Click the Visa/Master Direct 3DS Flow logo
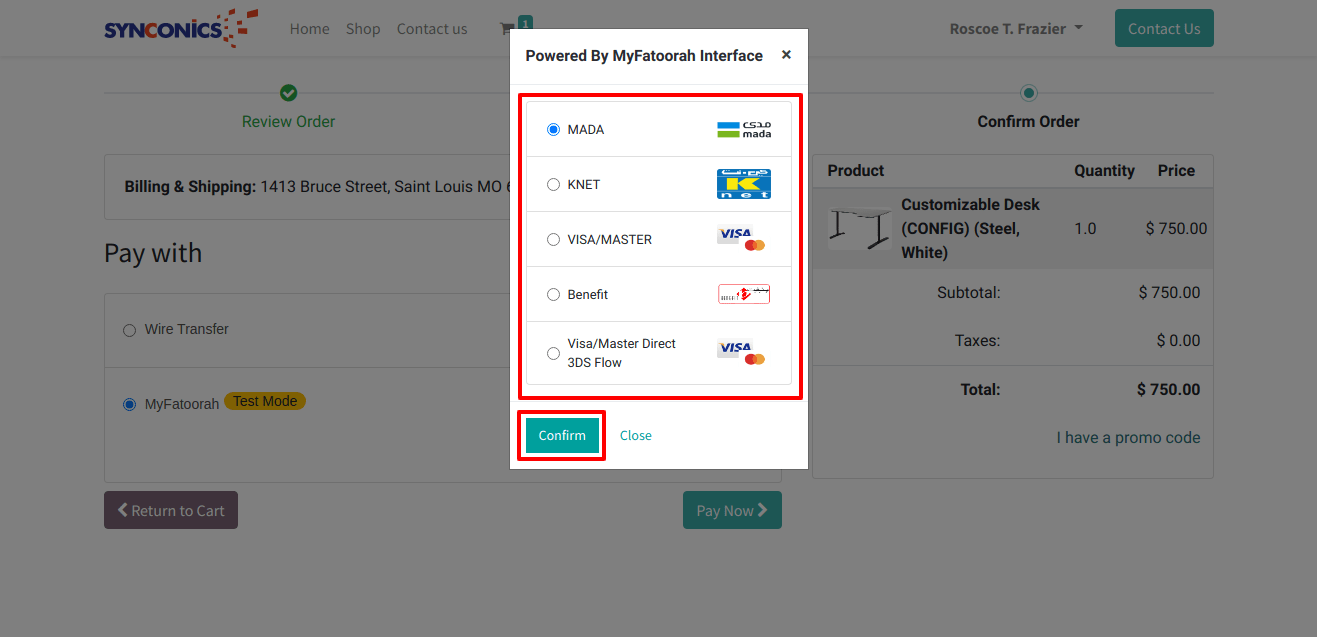Viewport: 1317px width, 637px height. click(x=742, y=353)
